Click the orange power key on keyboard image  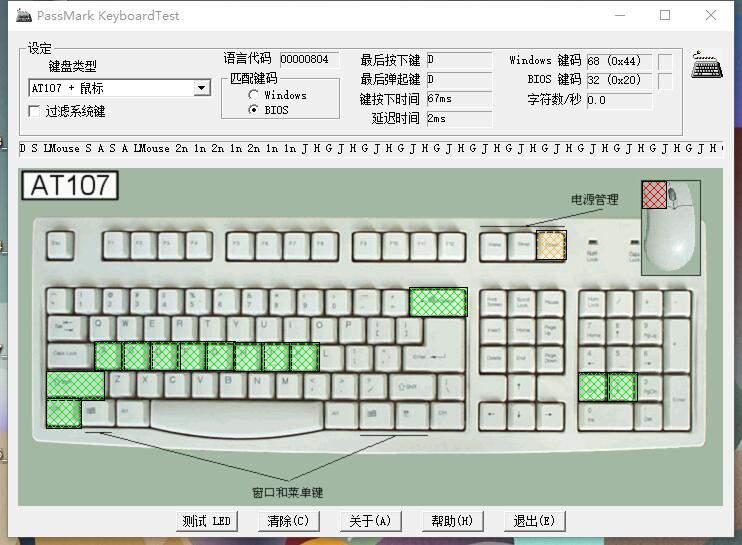pos(551,245)
